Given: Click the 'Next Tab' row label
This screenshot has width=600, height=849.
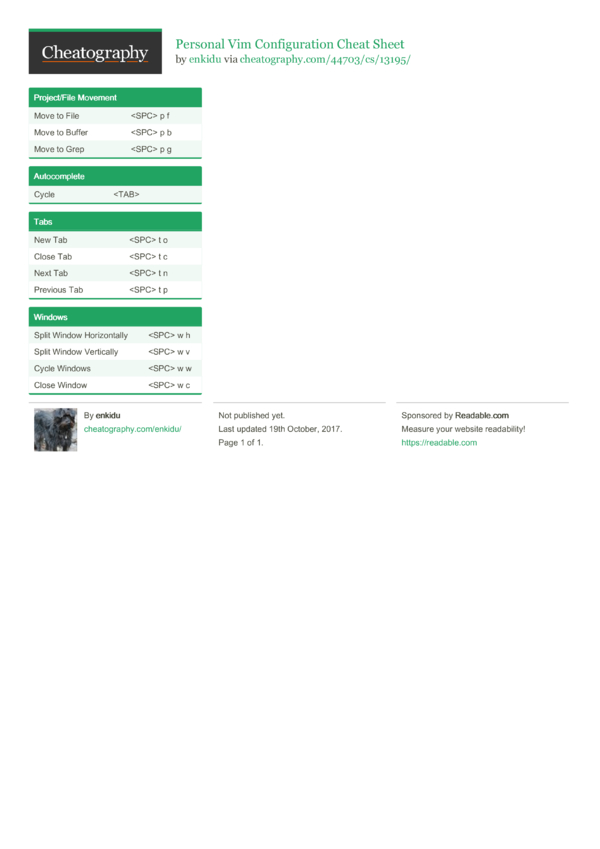Looking at the screenshot, I should tap(51, 273).
